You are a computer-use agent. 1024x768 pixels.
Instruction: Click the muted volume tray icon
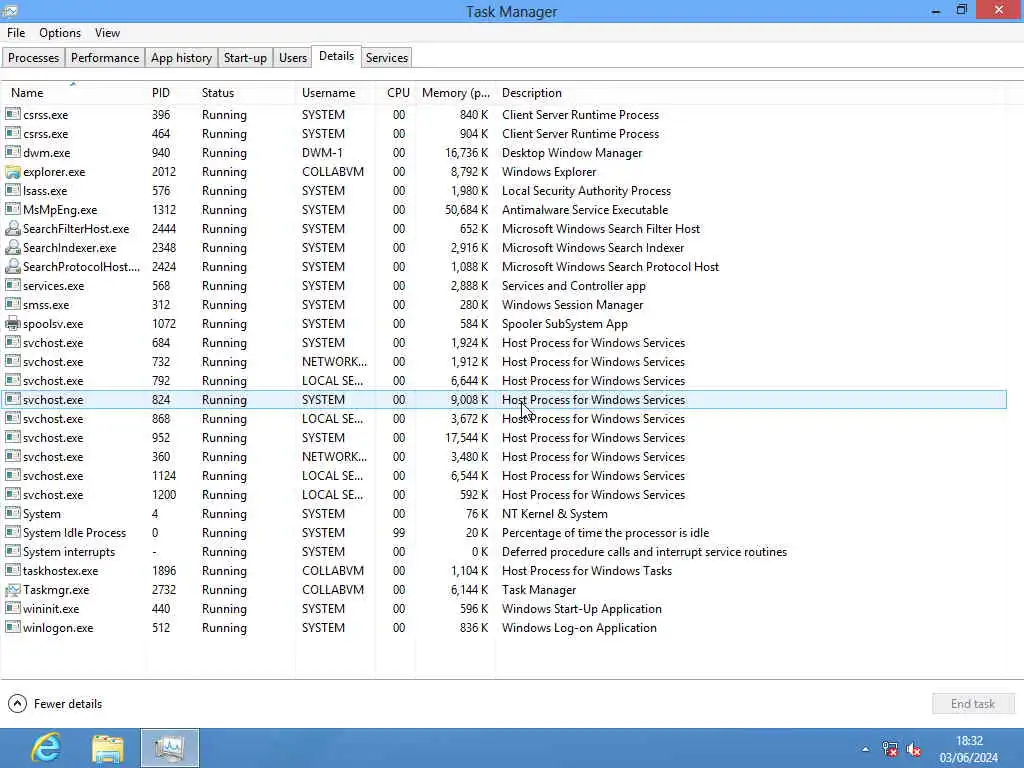(914, 749)
